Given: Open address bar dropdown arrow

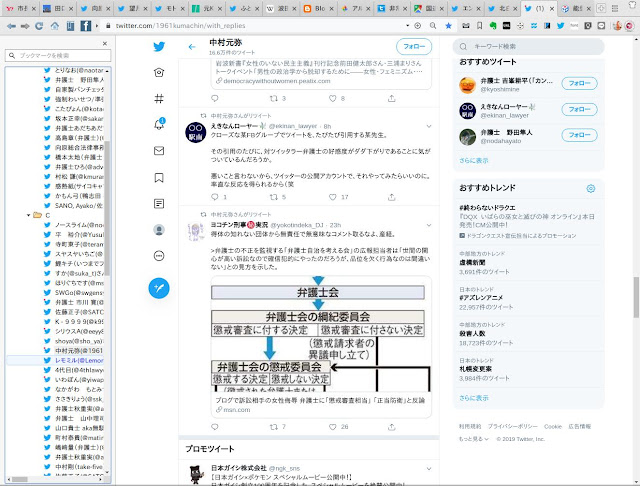Looking at the screenshot, I should pyautogui.click(x=407, y=26).
